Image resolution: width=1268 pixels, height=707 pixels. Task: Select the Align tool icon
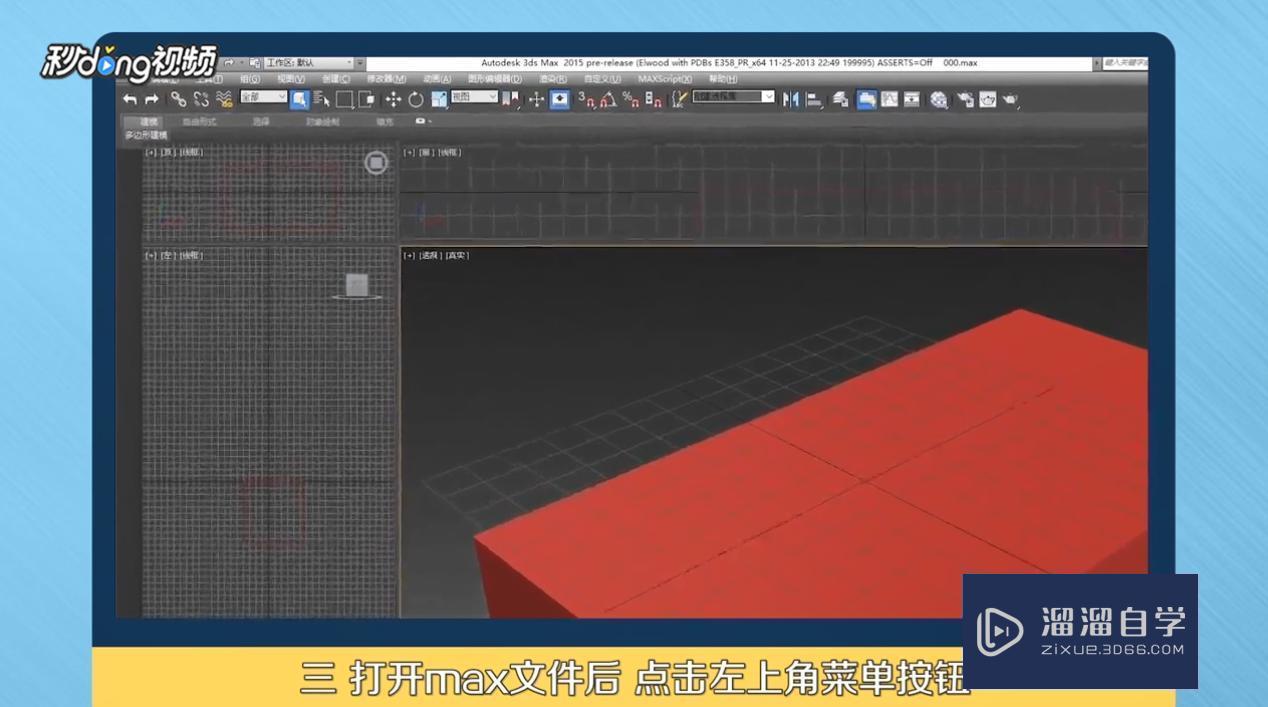813,99
